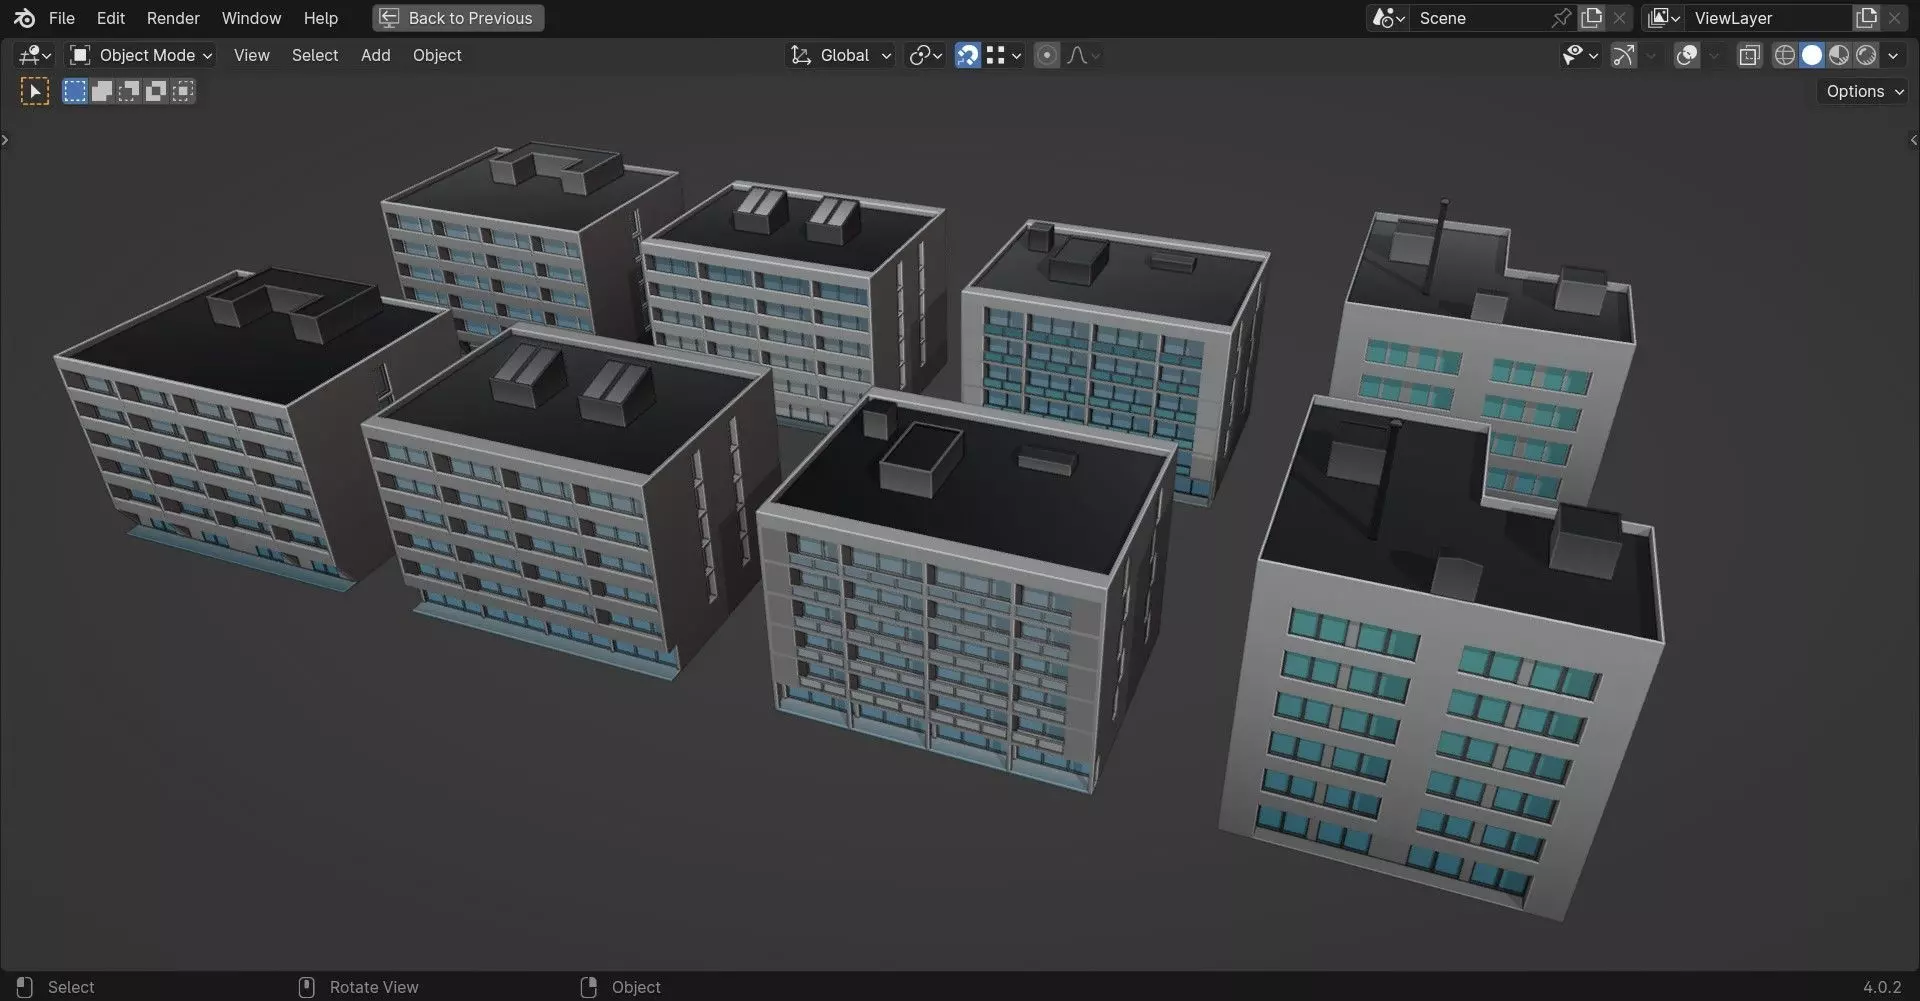The image size is (1920, 1001).
Task: Click the Rotate View hint in status bar
Action: click(359, 987)
